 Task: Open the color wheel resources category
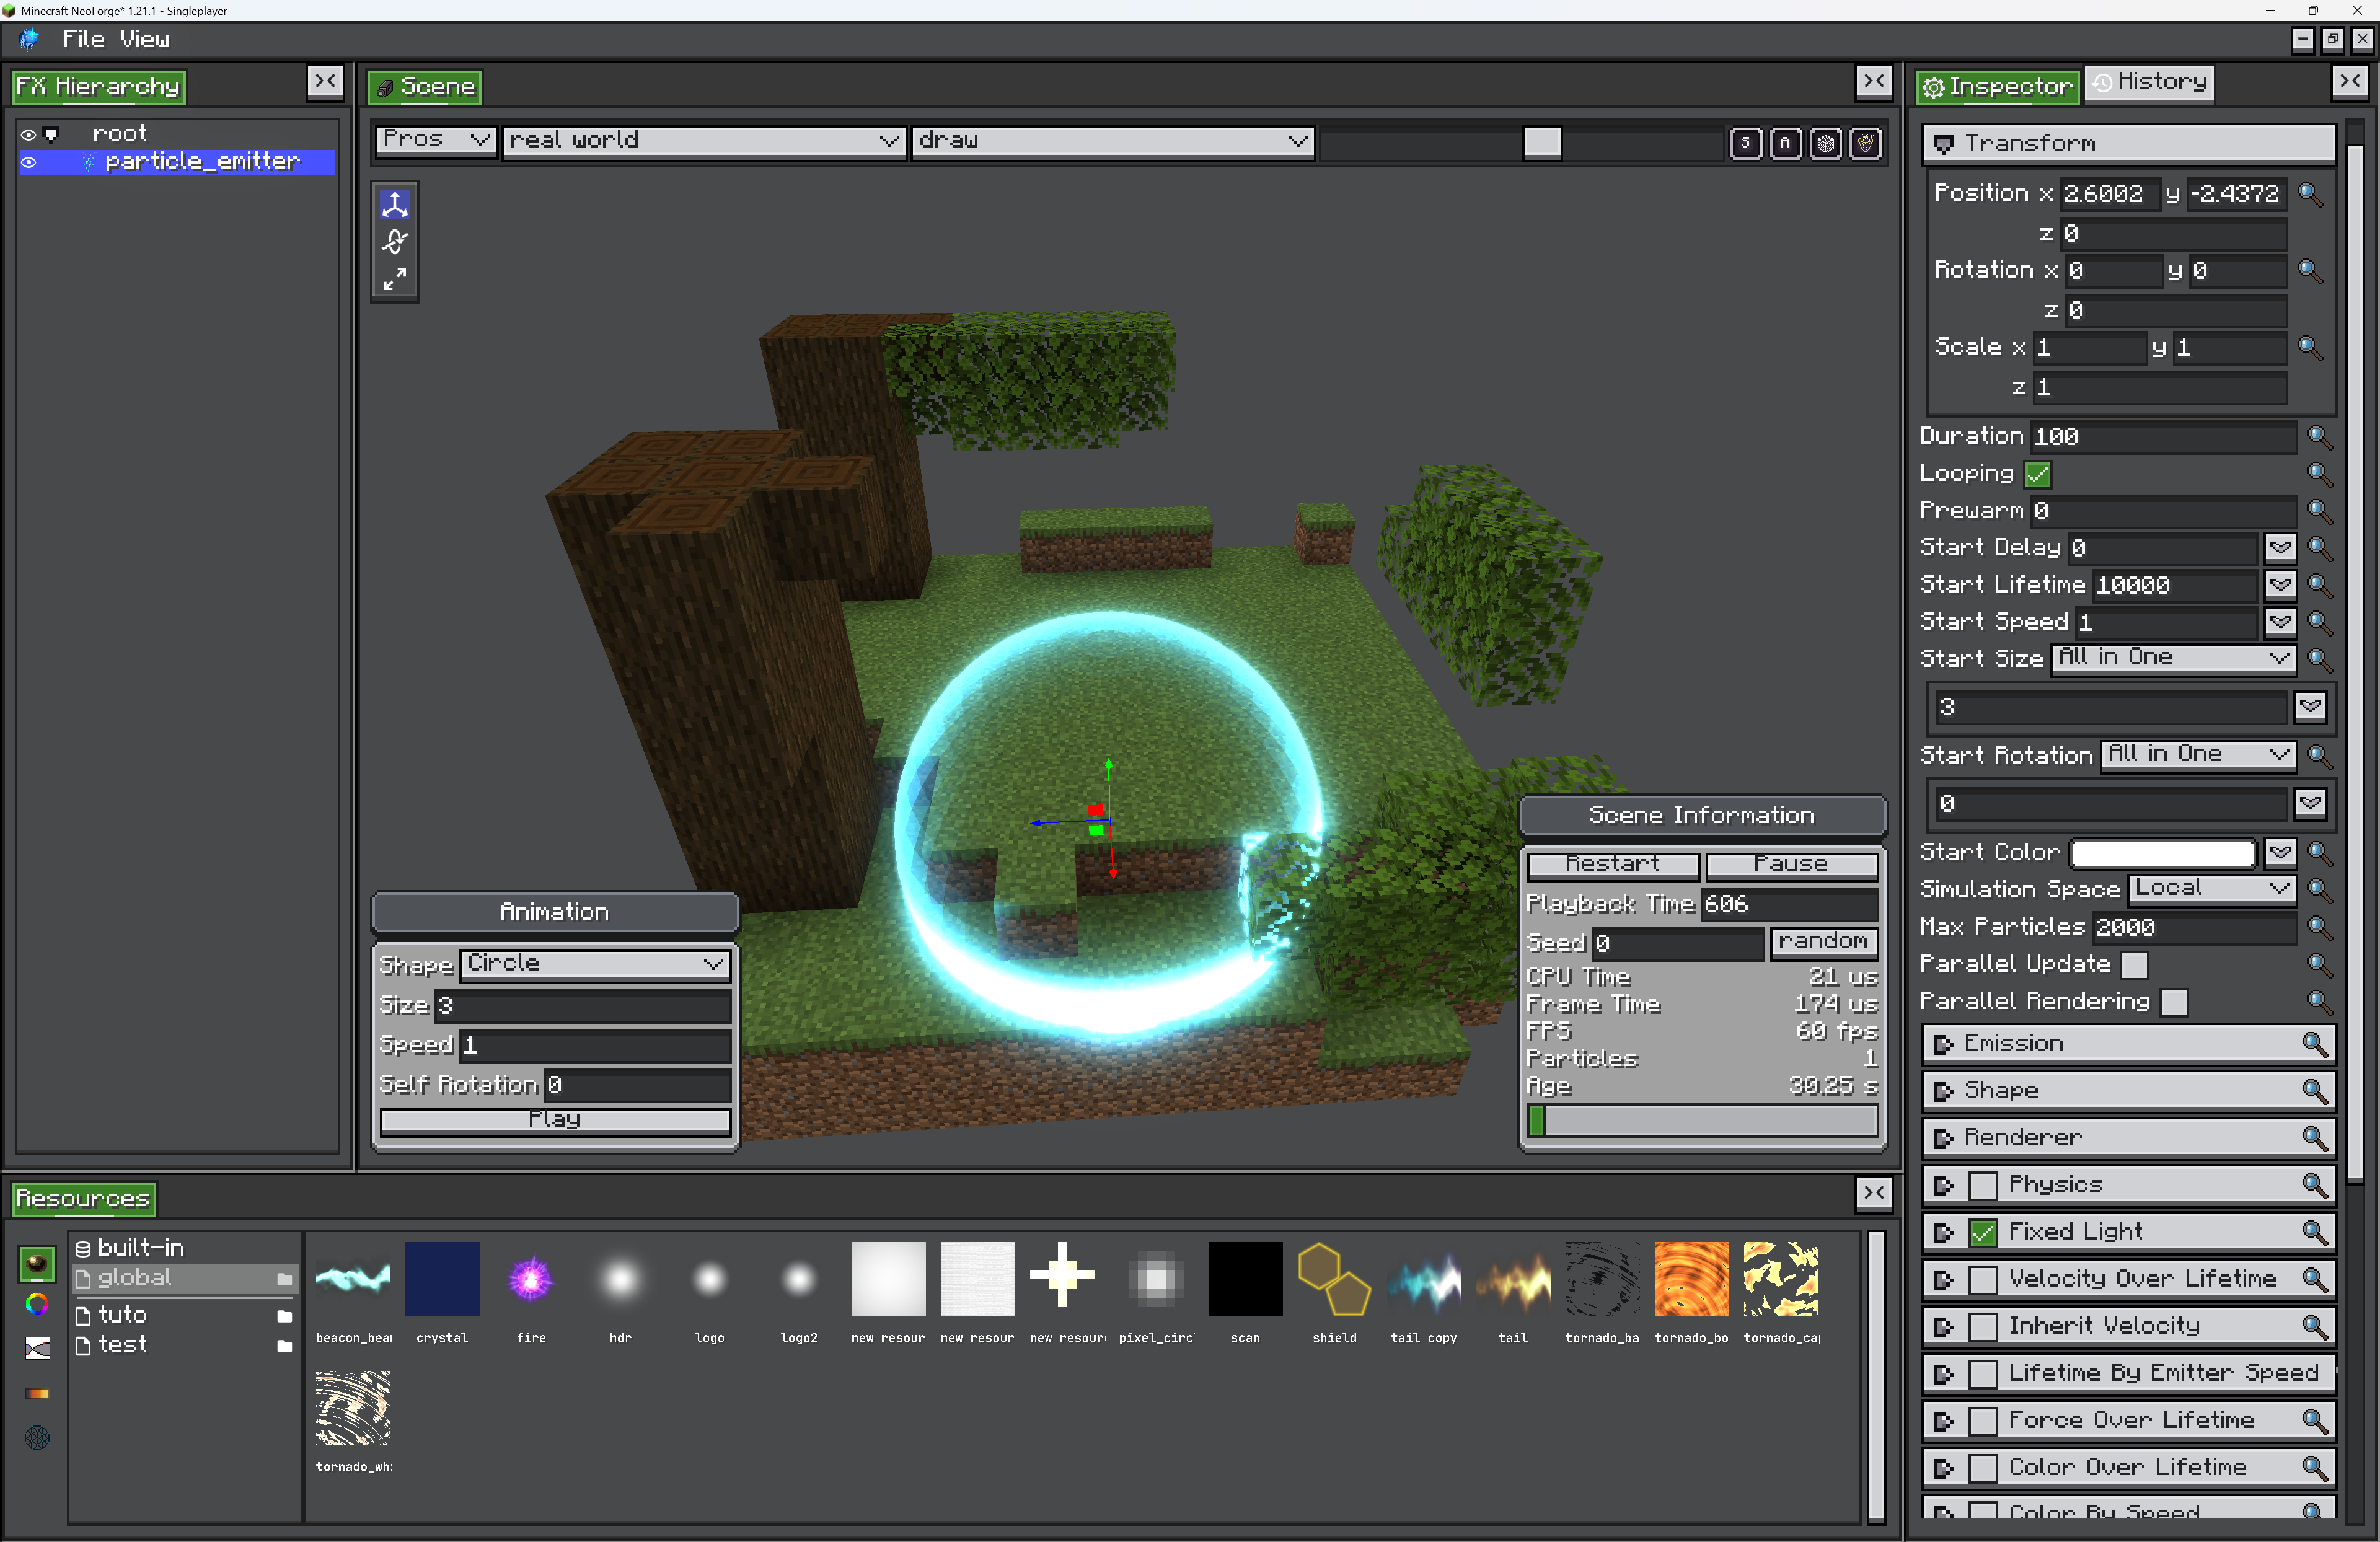tap(37, 1305)
